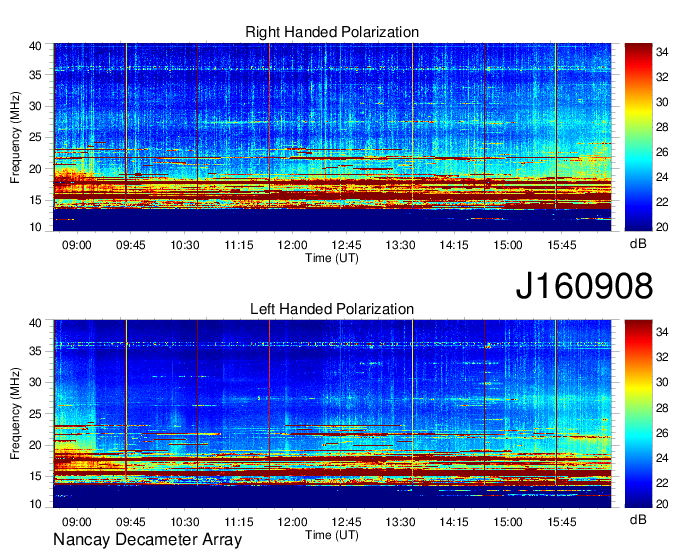
Task: Click the 15:45 time tick of the right-handed plot
Action: pos(562,245)
